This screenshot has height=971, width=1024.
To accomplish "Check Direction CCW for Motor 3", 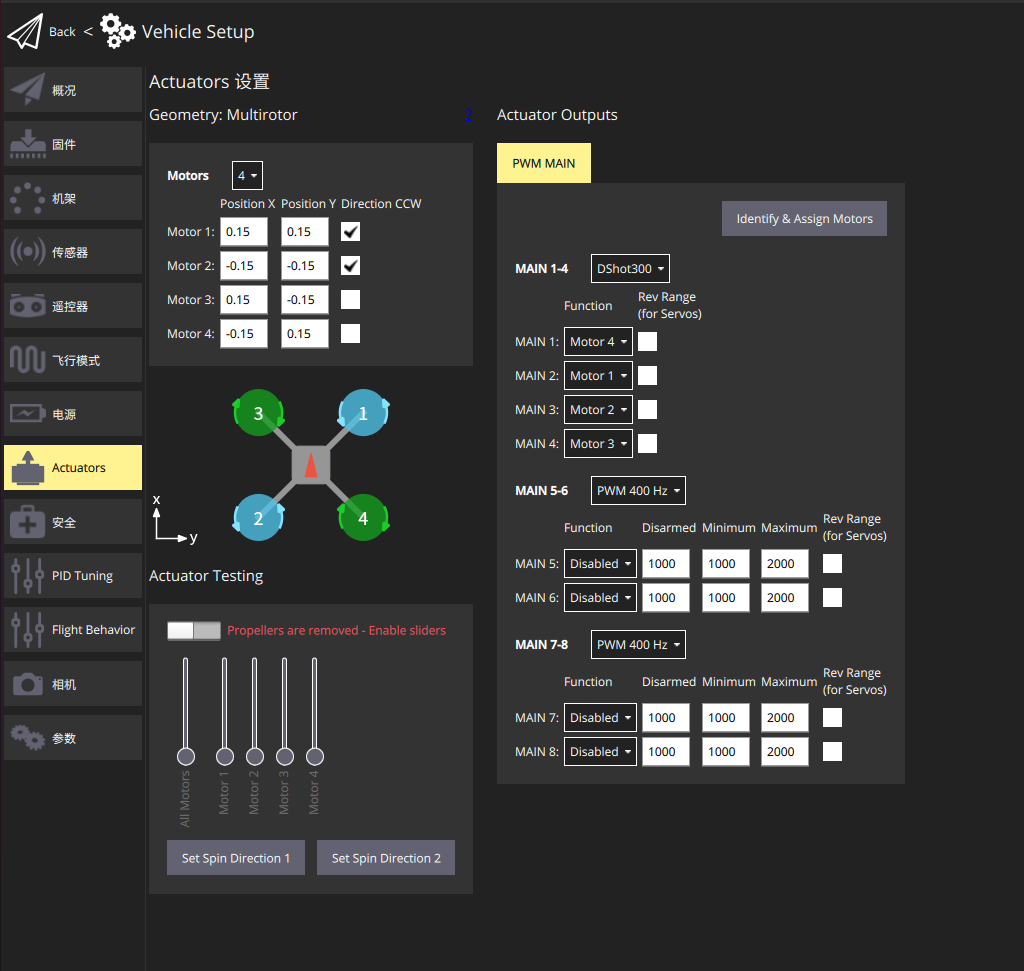I will click(351, 300).
